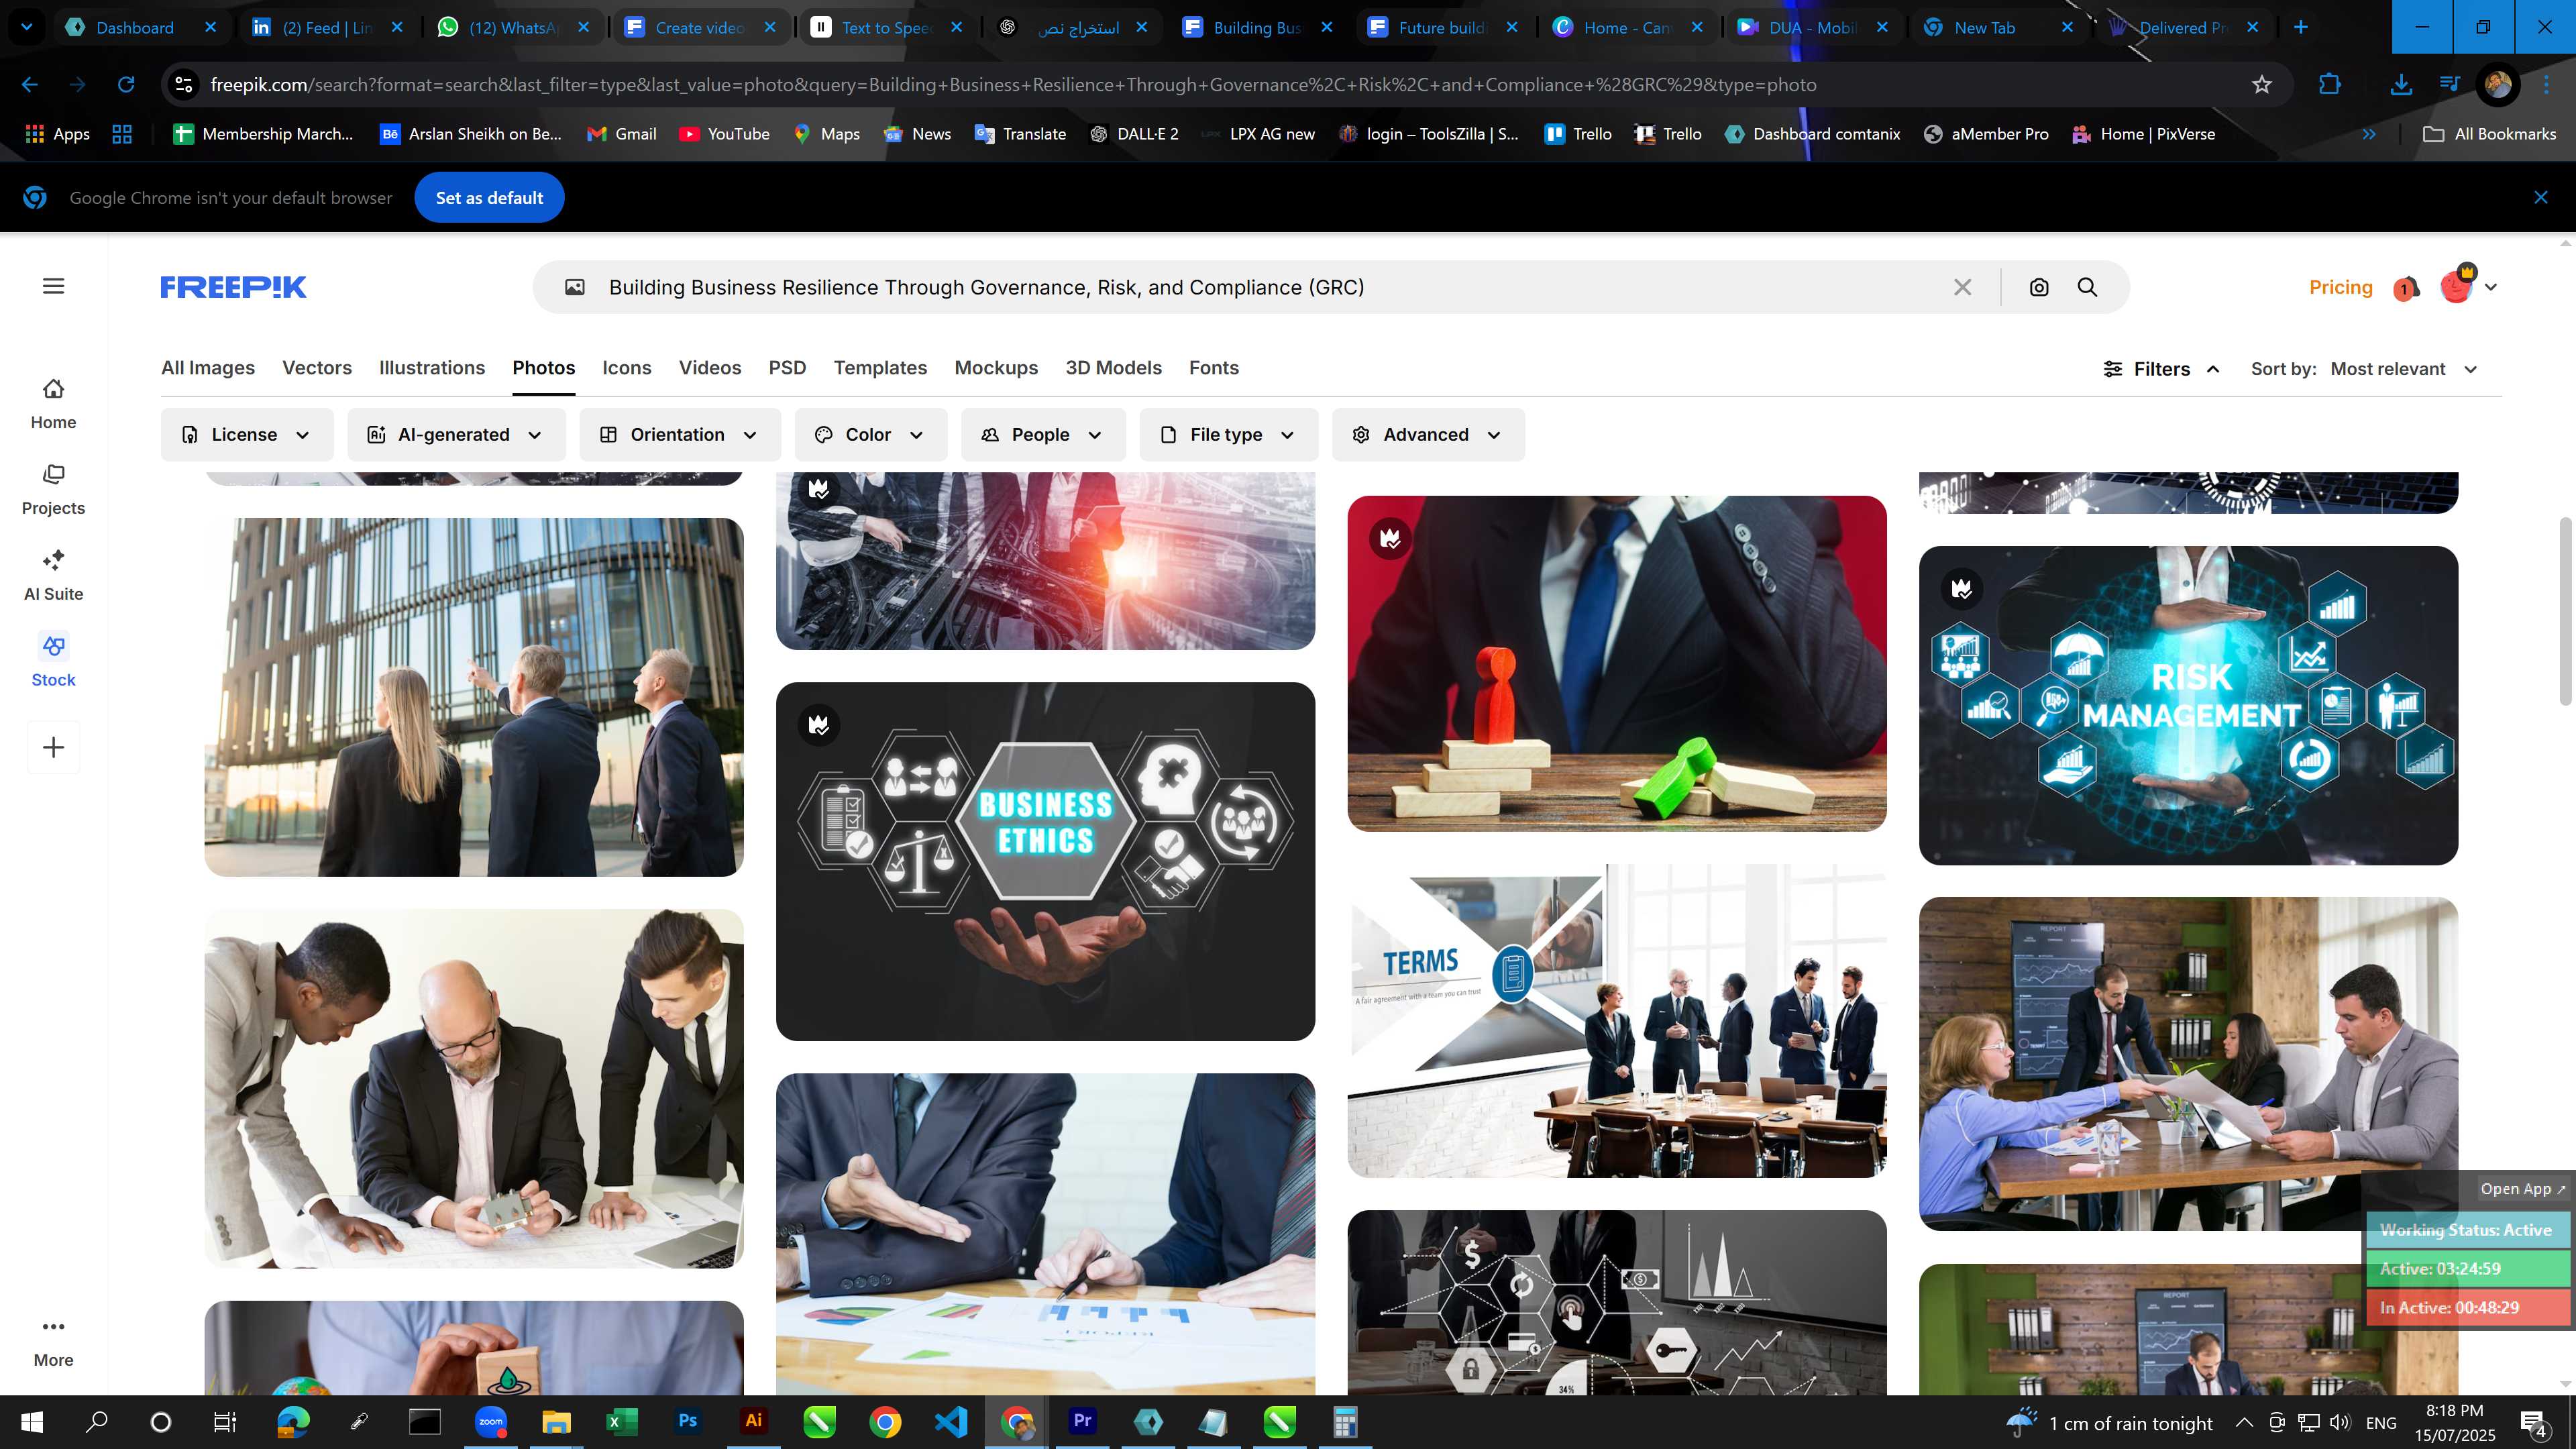Image resolution: width=2576 pixels, height=1449 pixels.
Task: Expand the License filter dropdown
Action: [x=247, y=435]
